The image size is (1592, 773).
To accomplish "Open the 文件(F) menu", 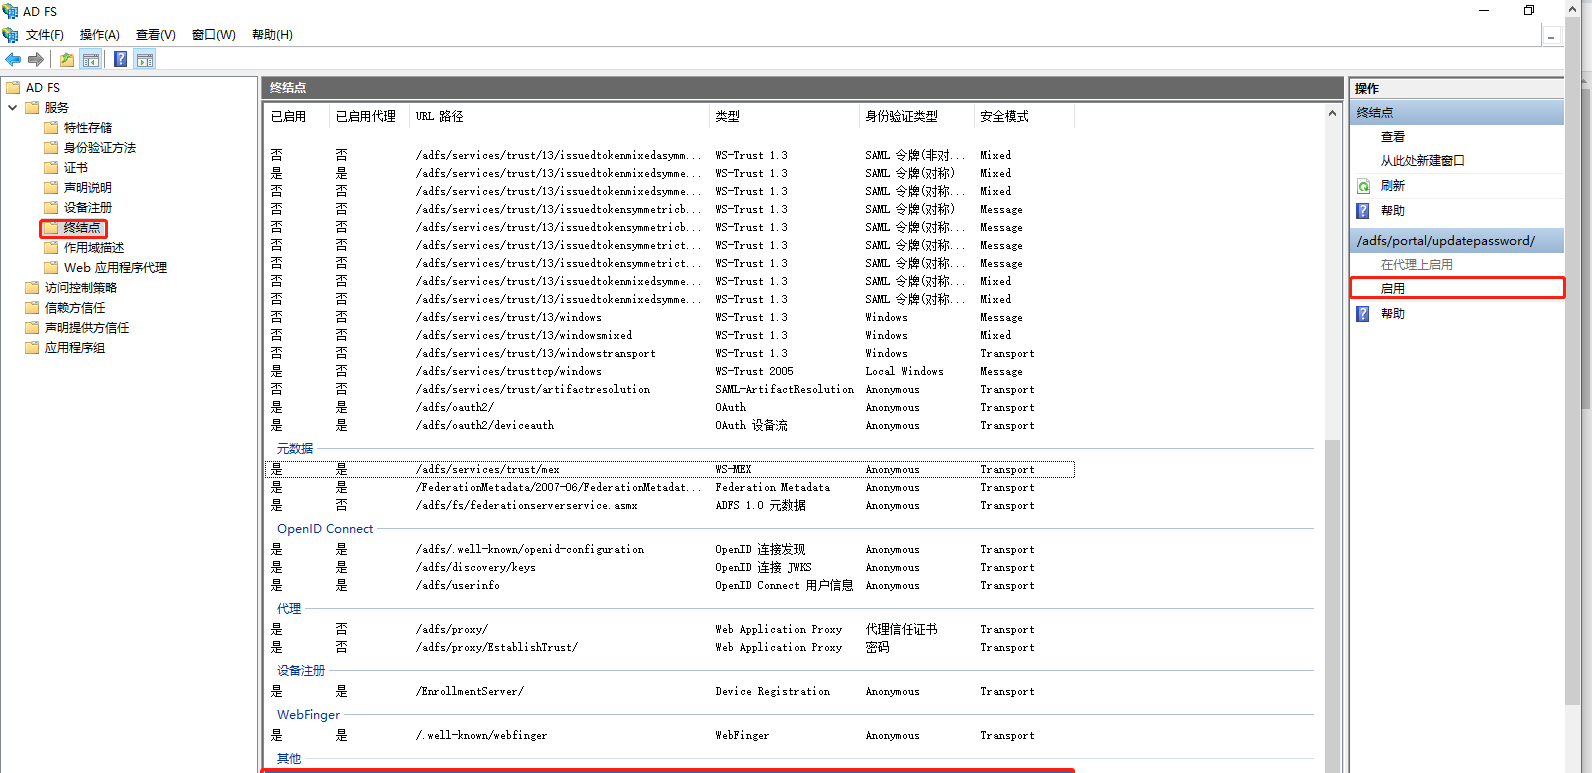I will 44,35.
